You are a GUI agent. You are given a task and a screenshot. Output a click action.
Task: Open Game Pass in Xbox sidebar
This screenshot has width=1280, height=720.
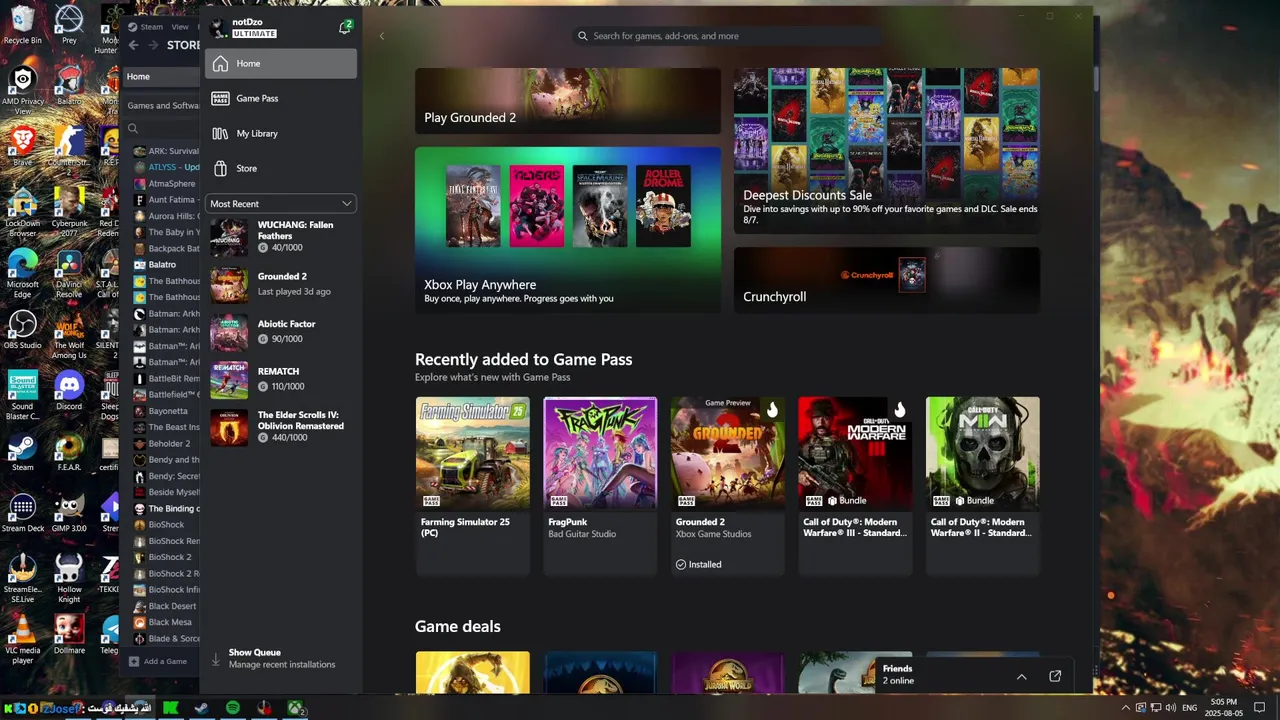point(281,98)
